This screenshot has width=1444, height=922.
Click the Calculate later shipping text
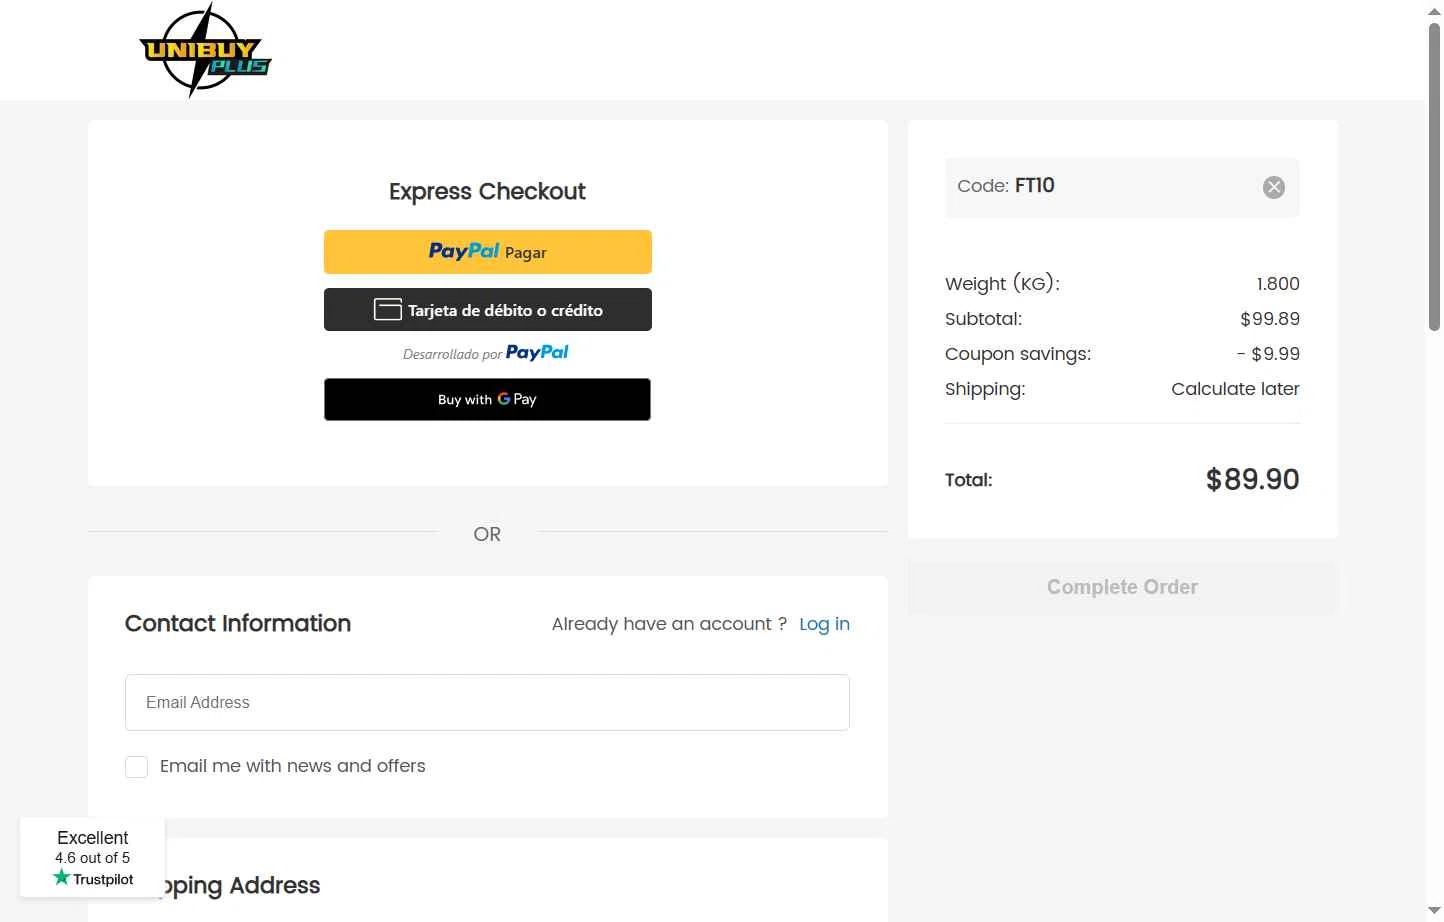coord(1235,389)
